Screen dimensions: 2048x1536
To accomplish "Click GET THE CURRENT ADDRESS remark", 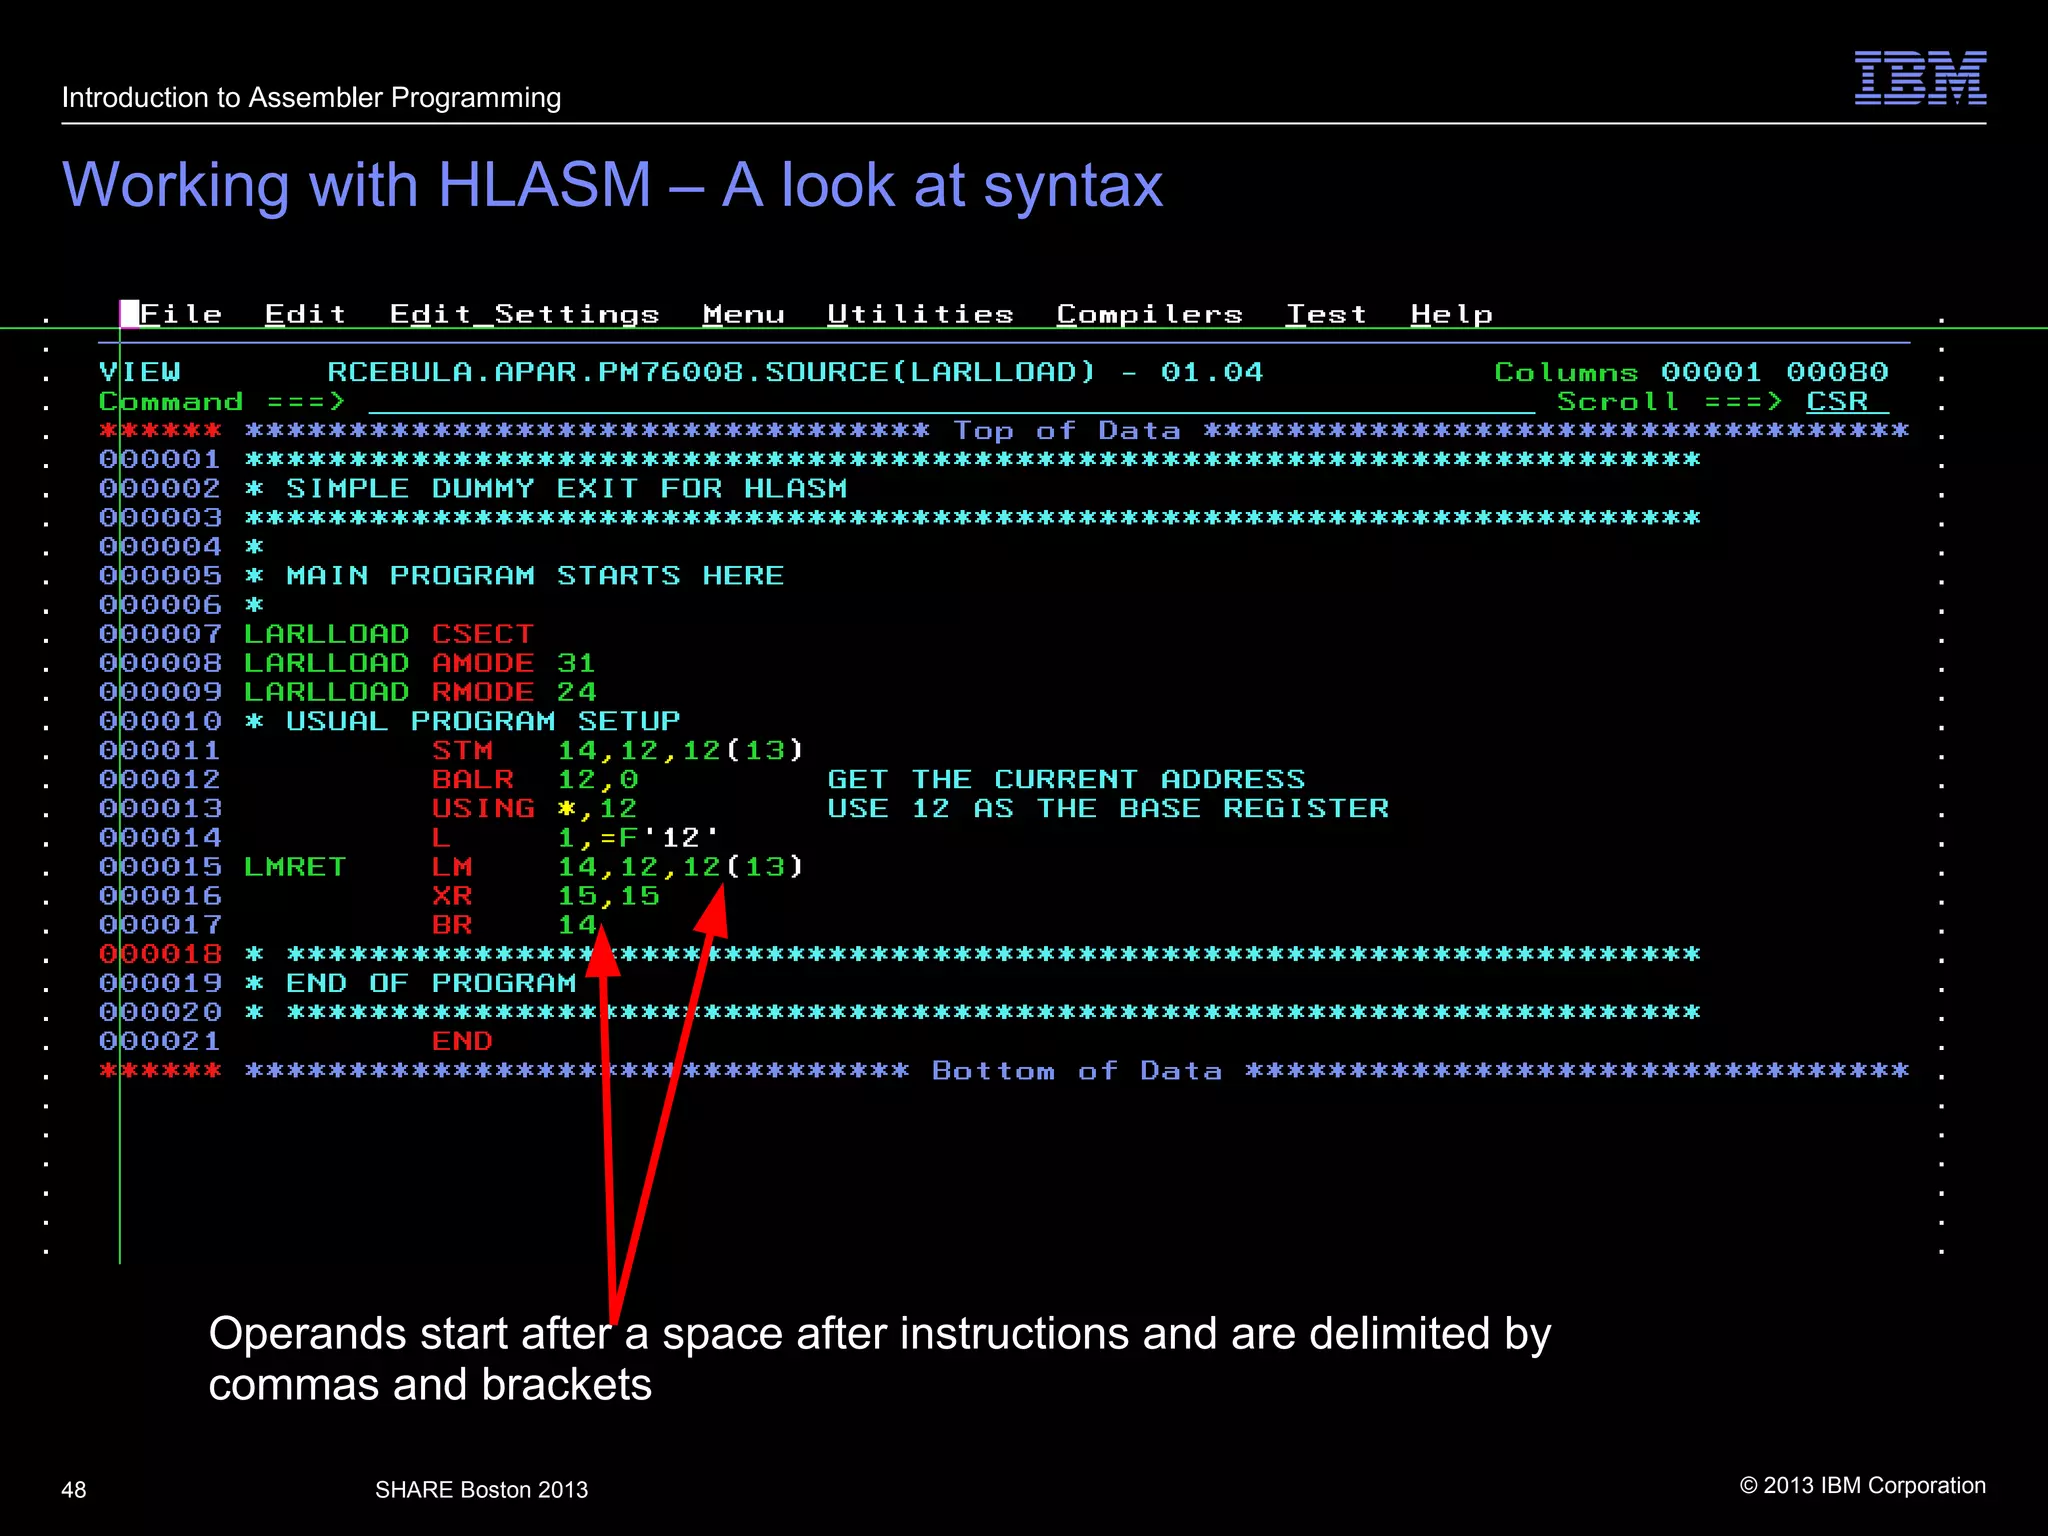I will coord(1067,779).
